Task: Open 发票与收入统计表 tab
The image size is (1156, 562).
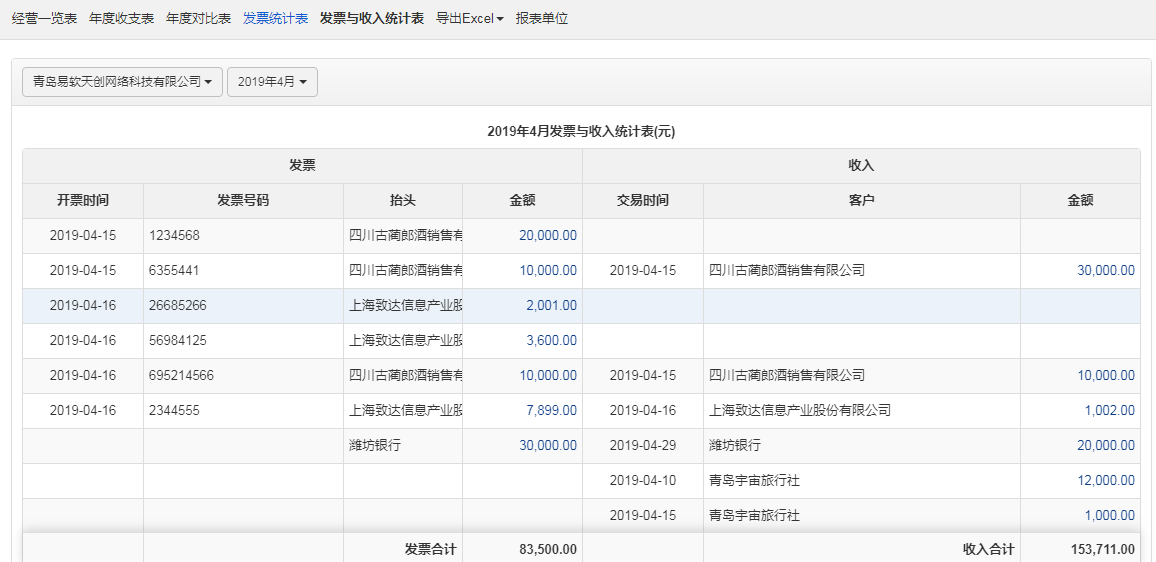Action: [372, 19]
